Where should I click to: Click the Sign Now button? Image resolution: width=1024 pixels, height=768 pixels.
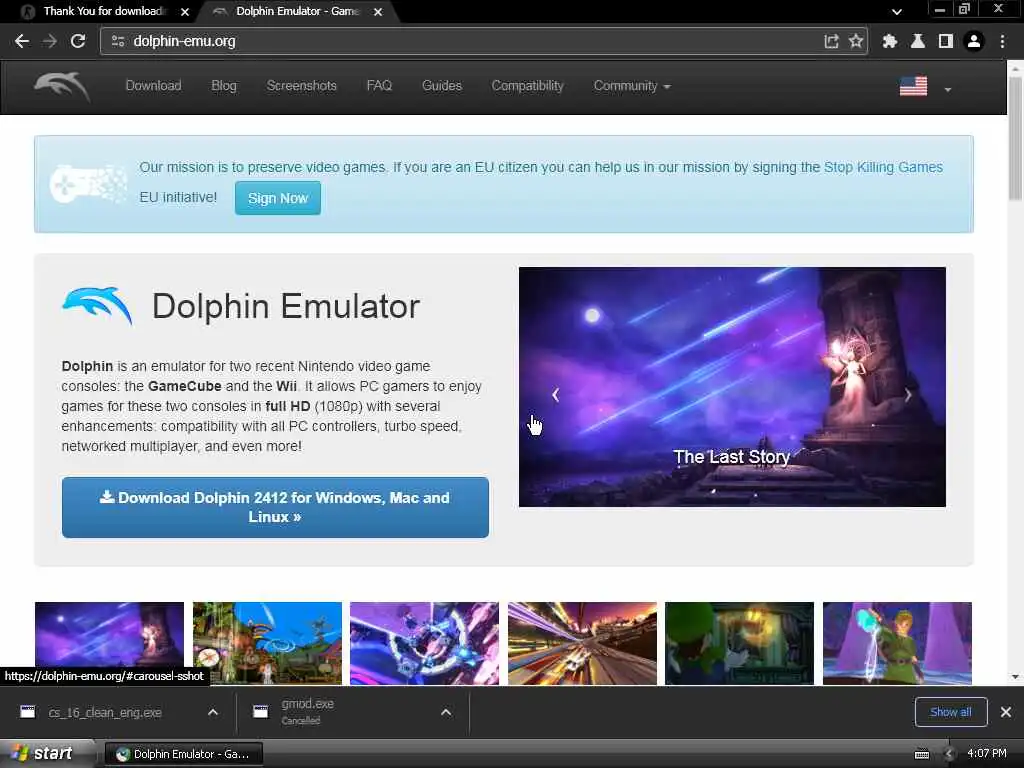278,198
